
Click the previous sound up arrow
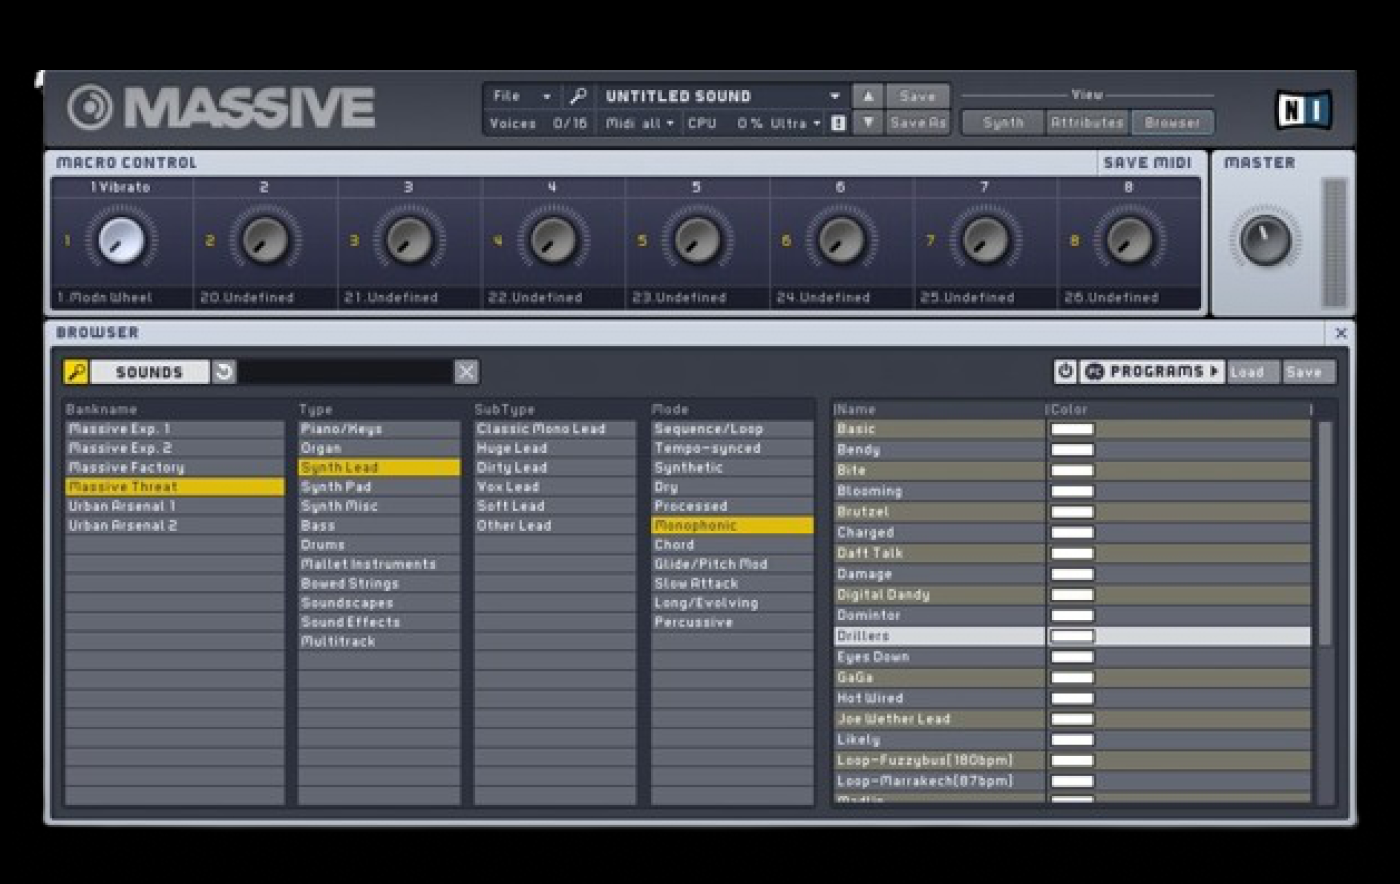[x=868, y=96]
